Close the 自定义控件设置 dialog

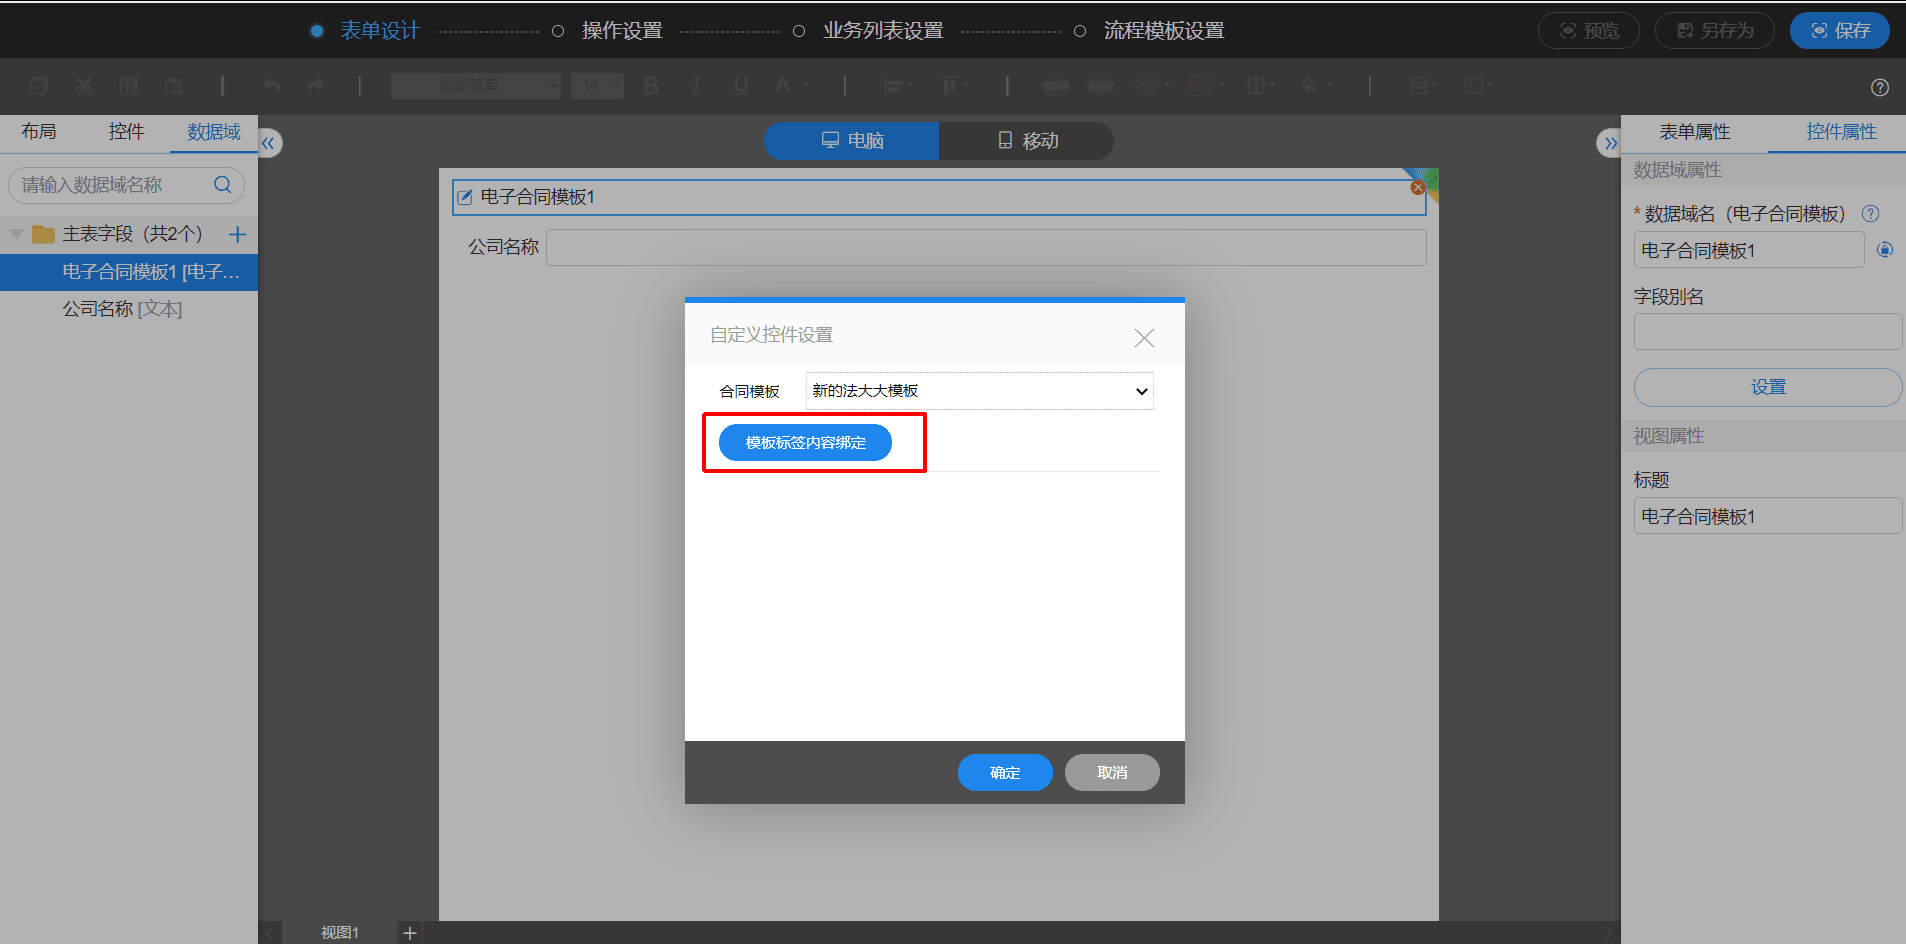1144,338
